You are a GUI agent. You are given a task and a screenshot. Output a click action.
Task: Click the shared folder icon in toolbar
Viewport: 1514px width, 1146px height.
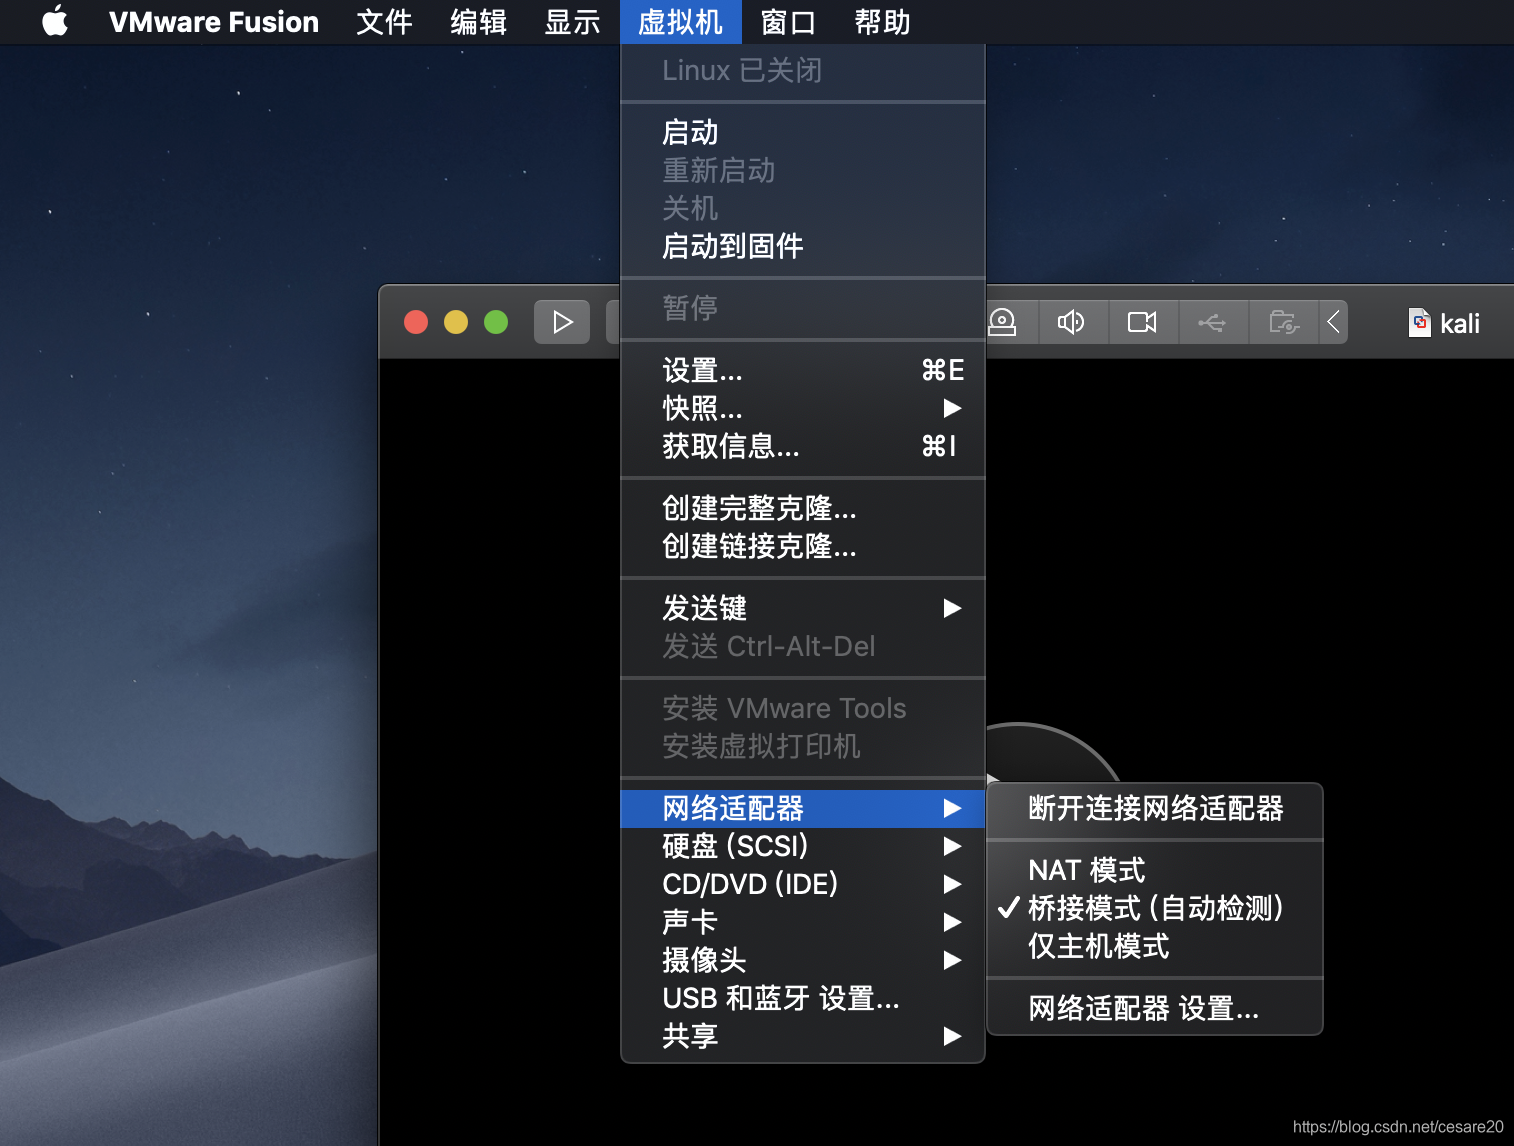1283,322
